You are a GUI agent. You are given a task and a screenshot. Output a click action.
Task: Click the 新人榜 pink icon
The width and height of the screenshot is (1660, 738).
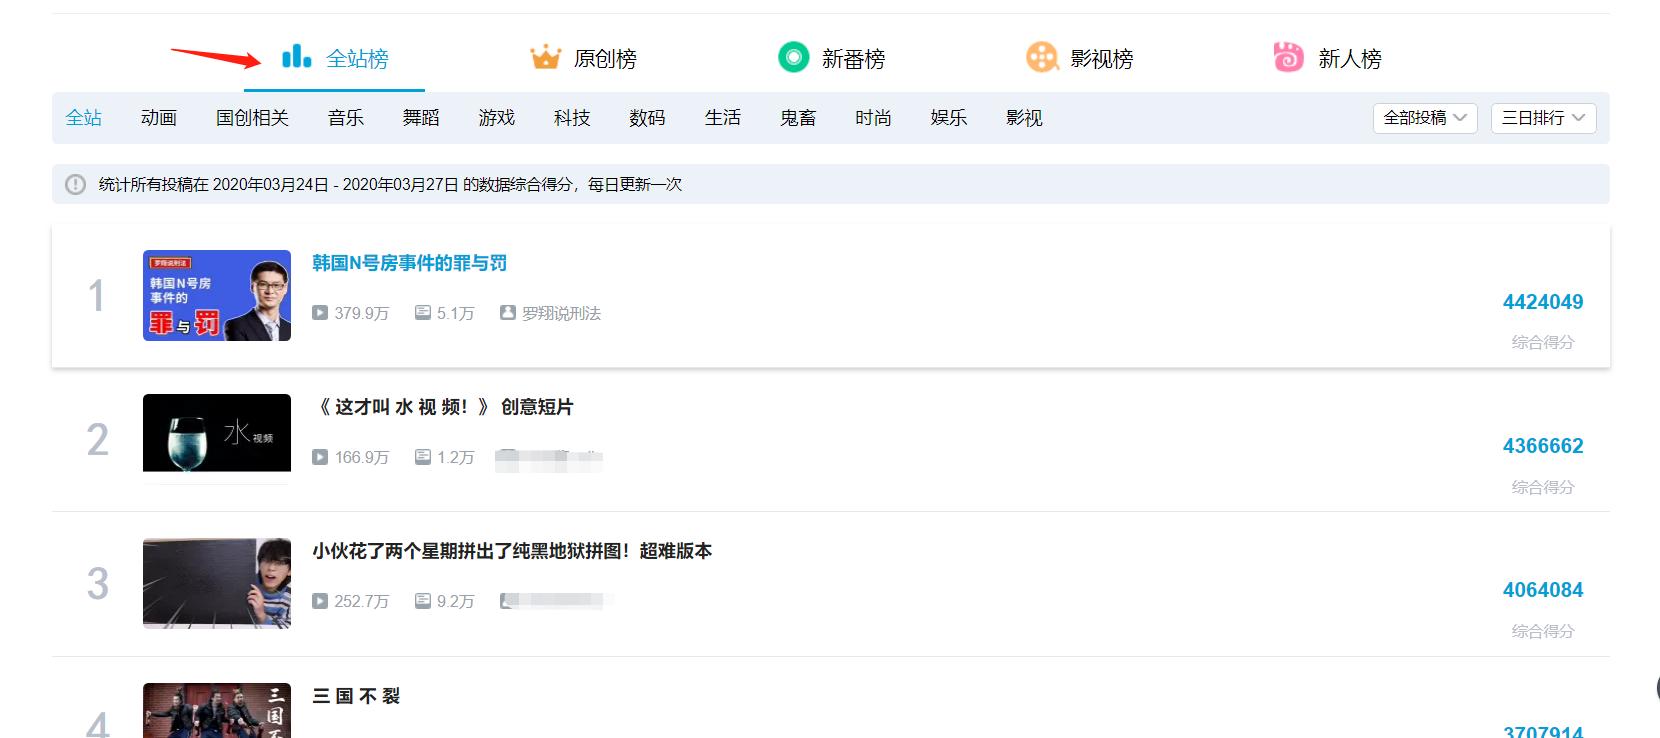click(1288, 57)
